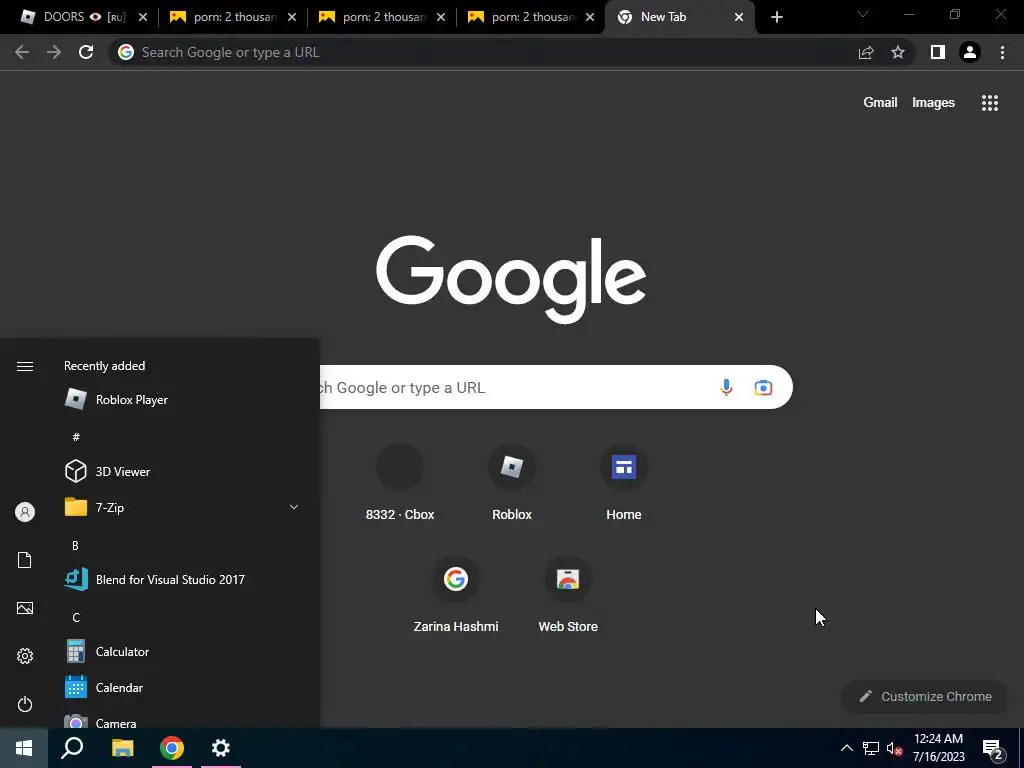
Task: Open the Zarina Hashmi shortcut
Action: point(456,595)
